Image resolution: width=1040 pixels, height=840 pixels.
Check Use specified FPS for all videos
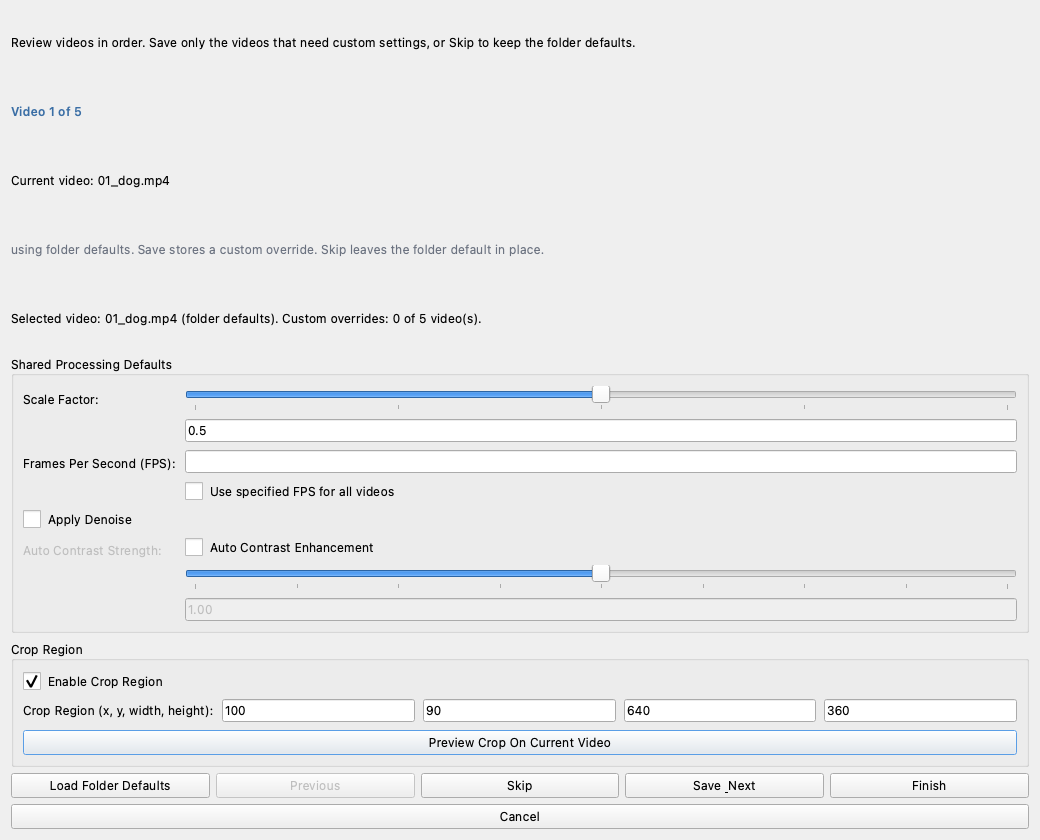[194, 490]
